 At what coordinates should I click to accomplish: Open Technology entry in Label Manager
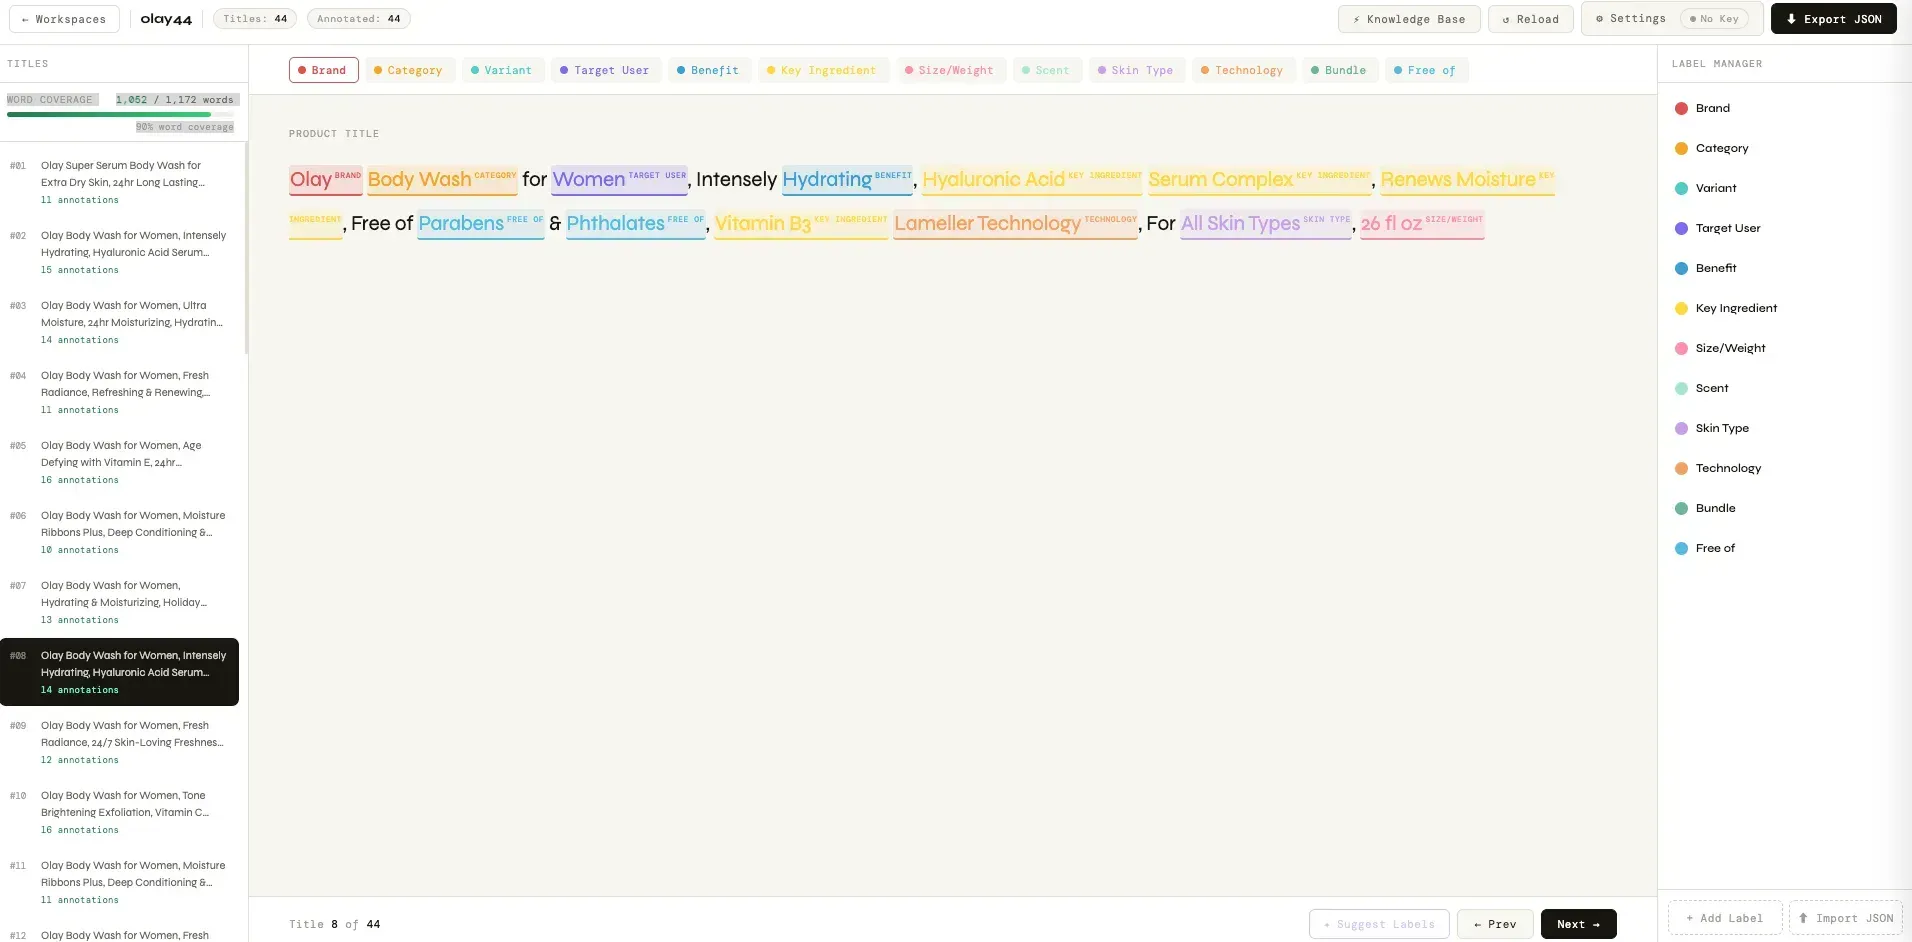click(1785, 468)
